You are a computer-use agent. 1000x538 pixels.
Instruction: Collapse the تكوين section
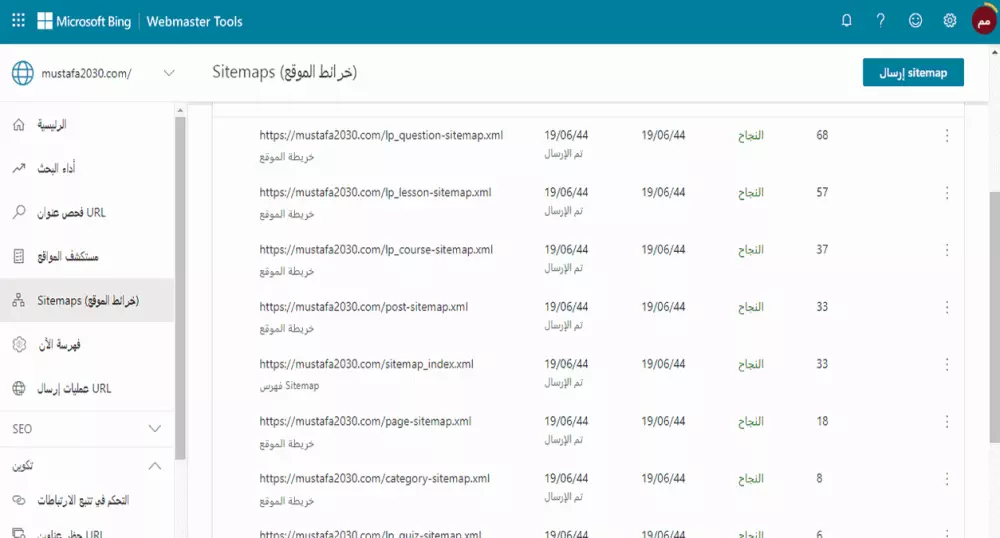pos(154,466)
